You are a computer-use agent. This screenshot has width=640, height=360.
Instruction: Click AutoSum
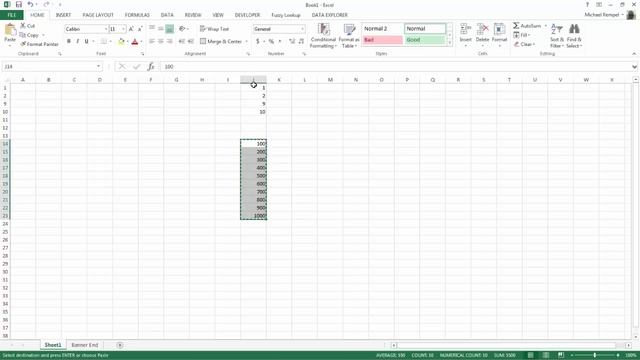tap(527, 26)
